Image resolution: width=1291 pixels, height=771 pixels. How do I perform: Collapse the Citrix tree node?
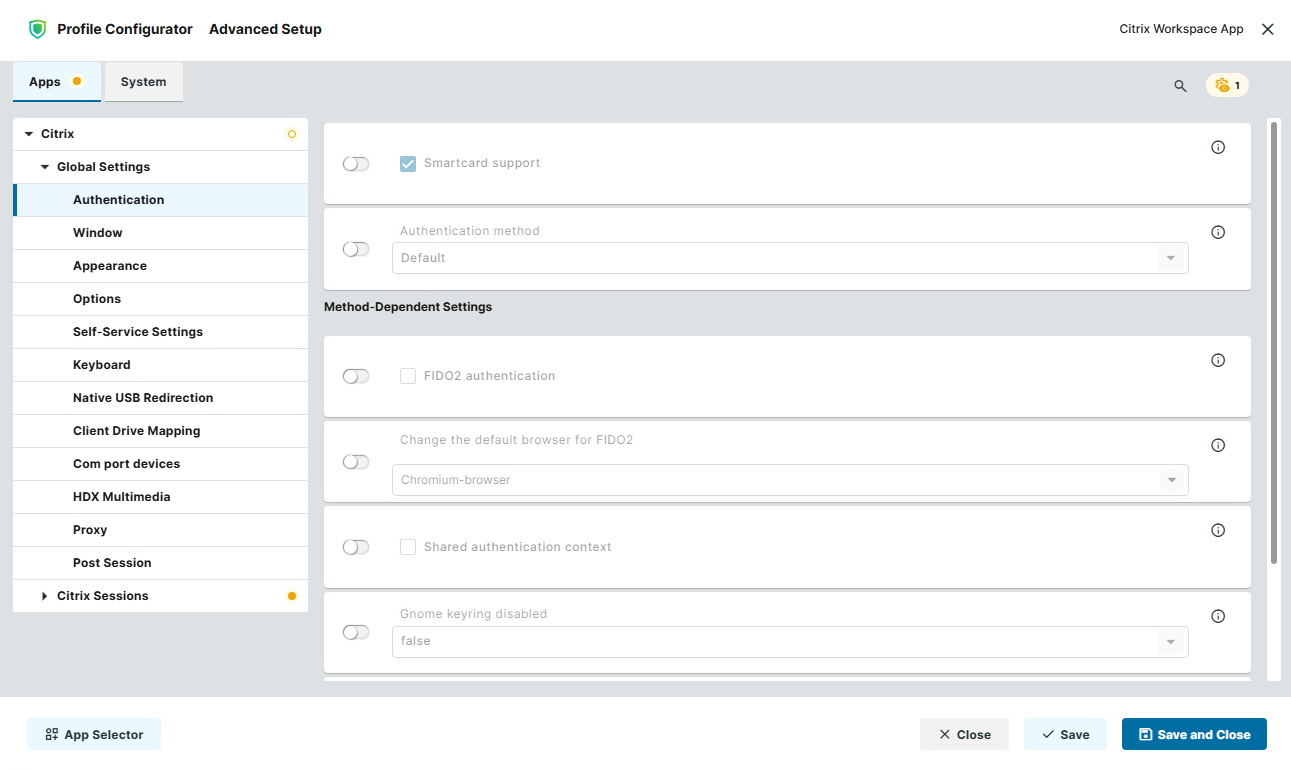coord(29,134)
